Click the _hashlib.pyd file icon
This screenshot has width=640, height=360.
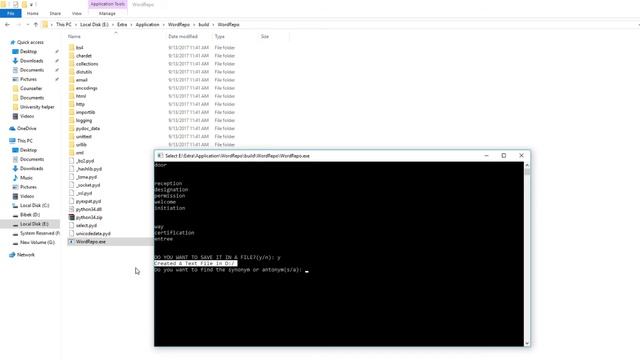(71, 169)
